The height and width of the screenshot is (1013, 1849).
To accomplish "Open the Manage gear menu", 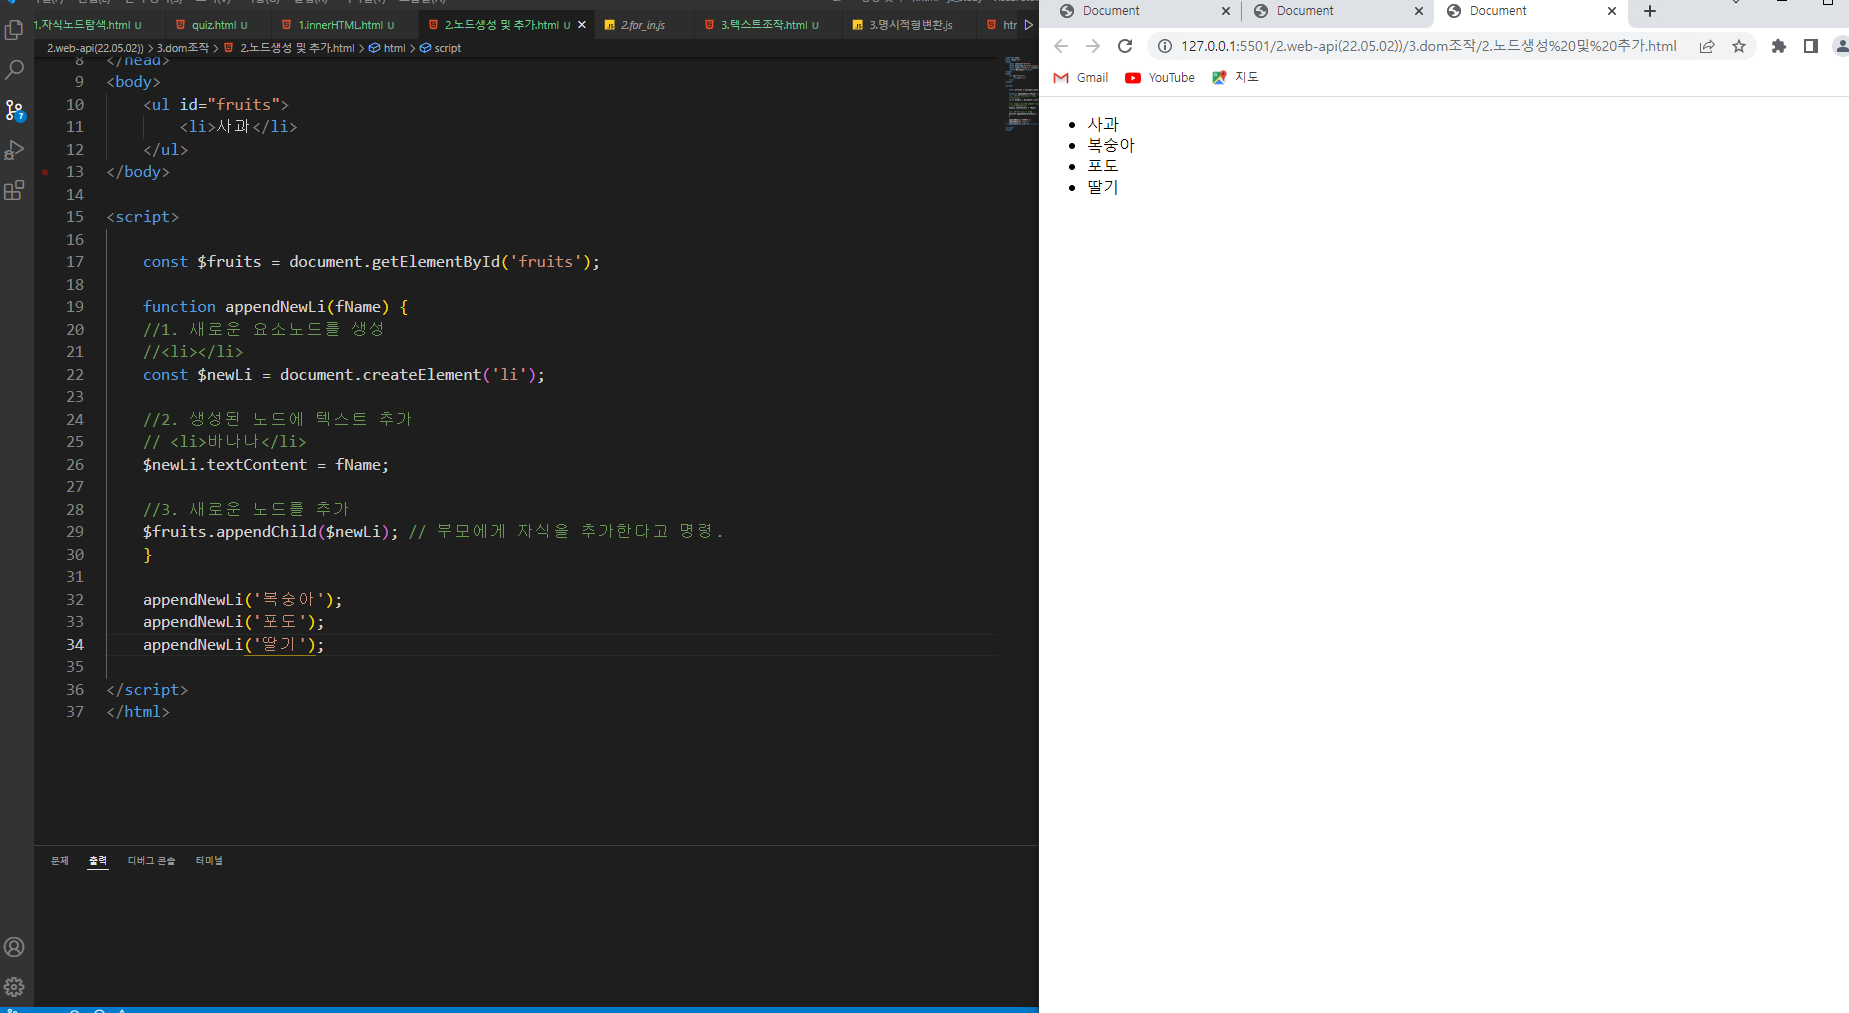I will tap(14, 987).
